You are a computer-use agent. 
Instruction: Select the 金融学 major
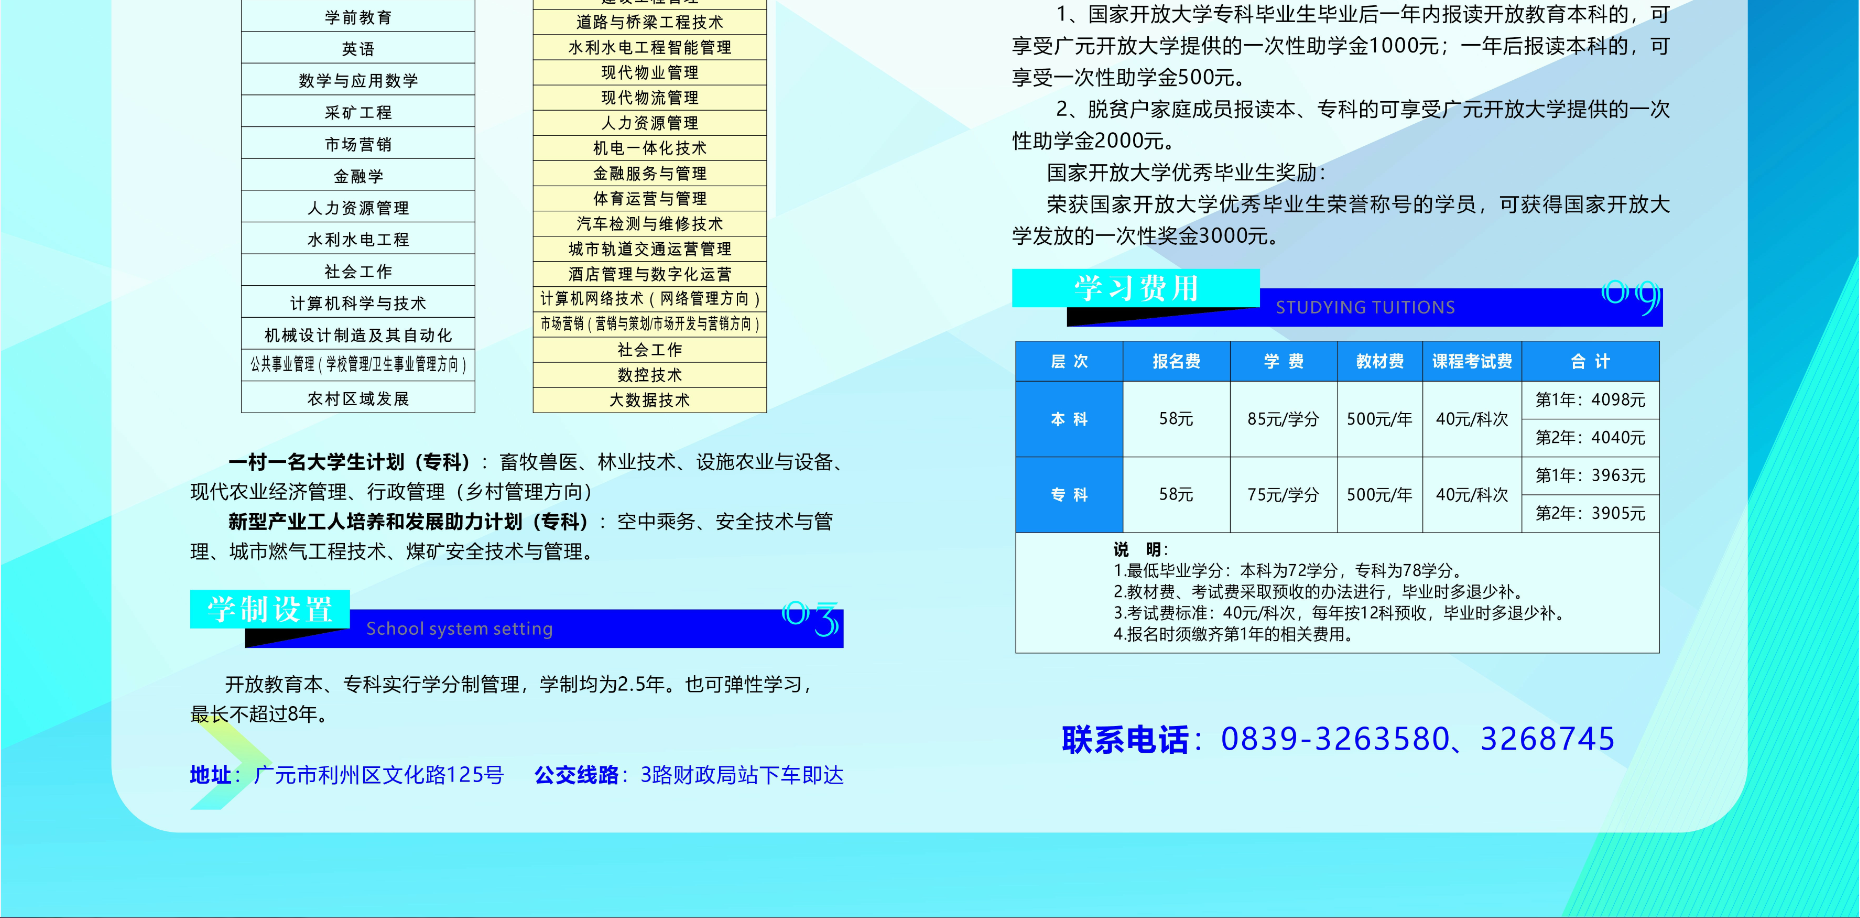[357, 174]
